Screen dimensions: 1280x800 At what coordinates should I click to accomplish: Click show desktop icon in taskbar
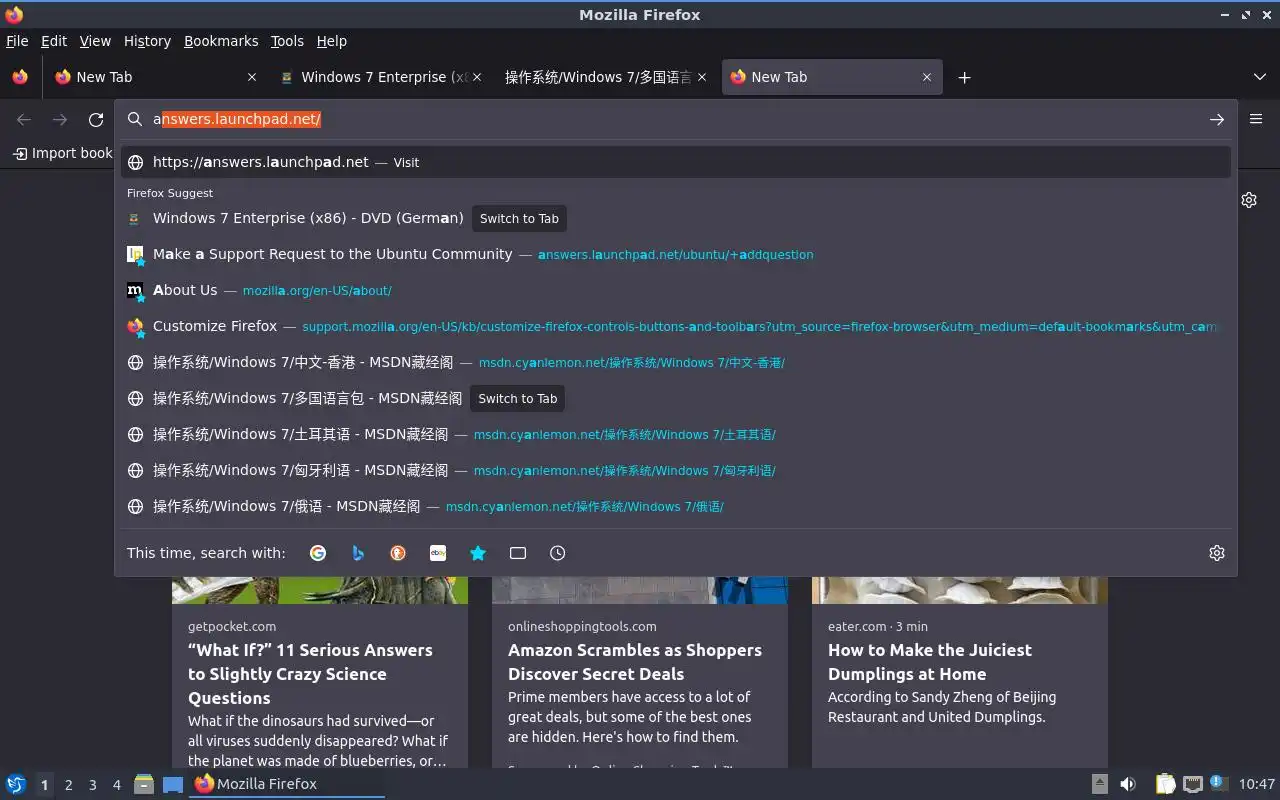click(173, 784)
